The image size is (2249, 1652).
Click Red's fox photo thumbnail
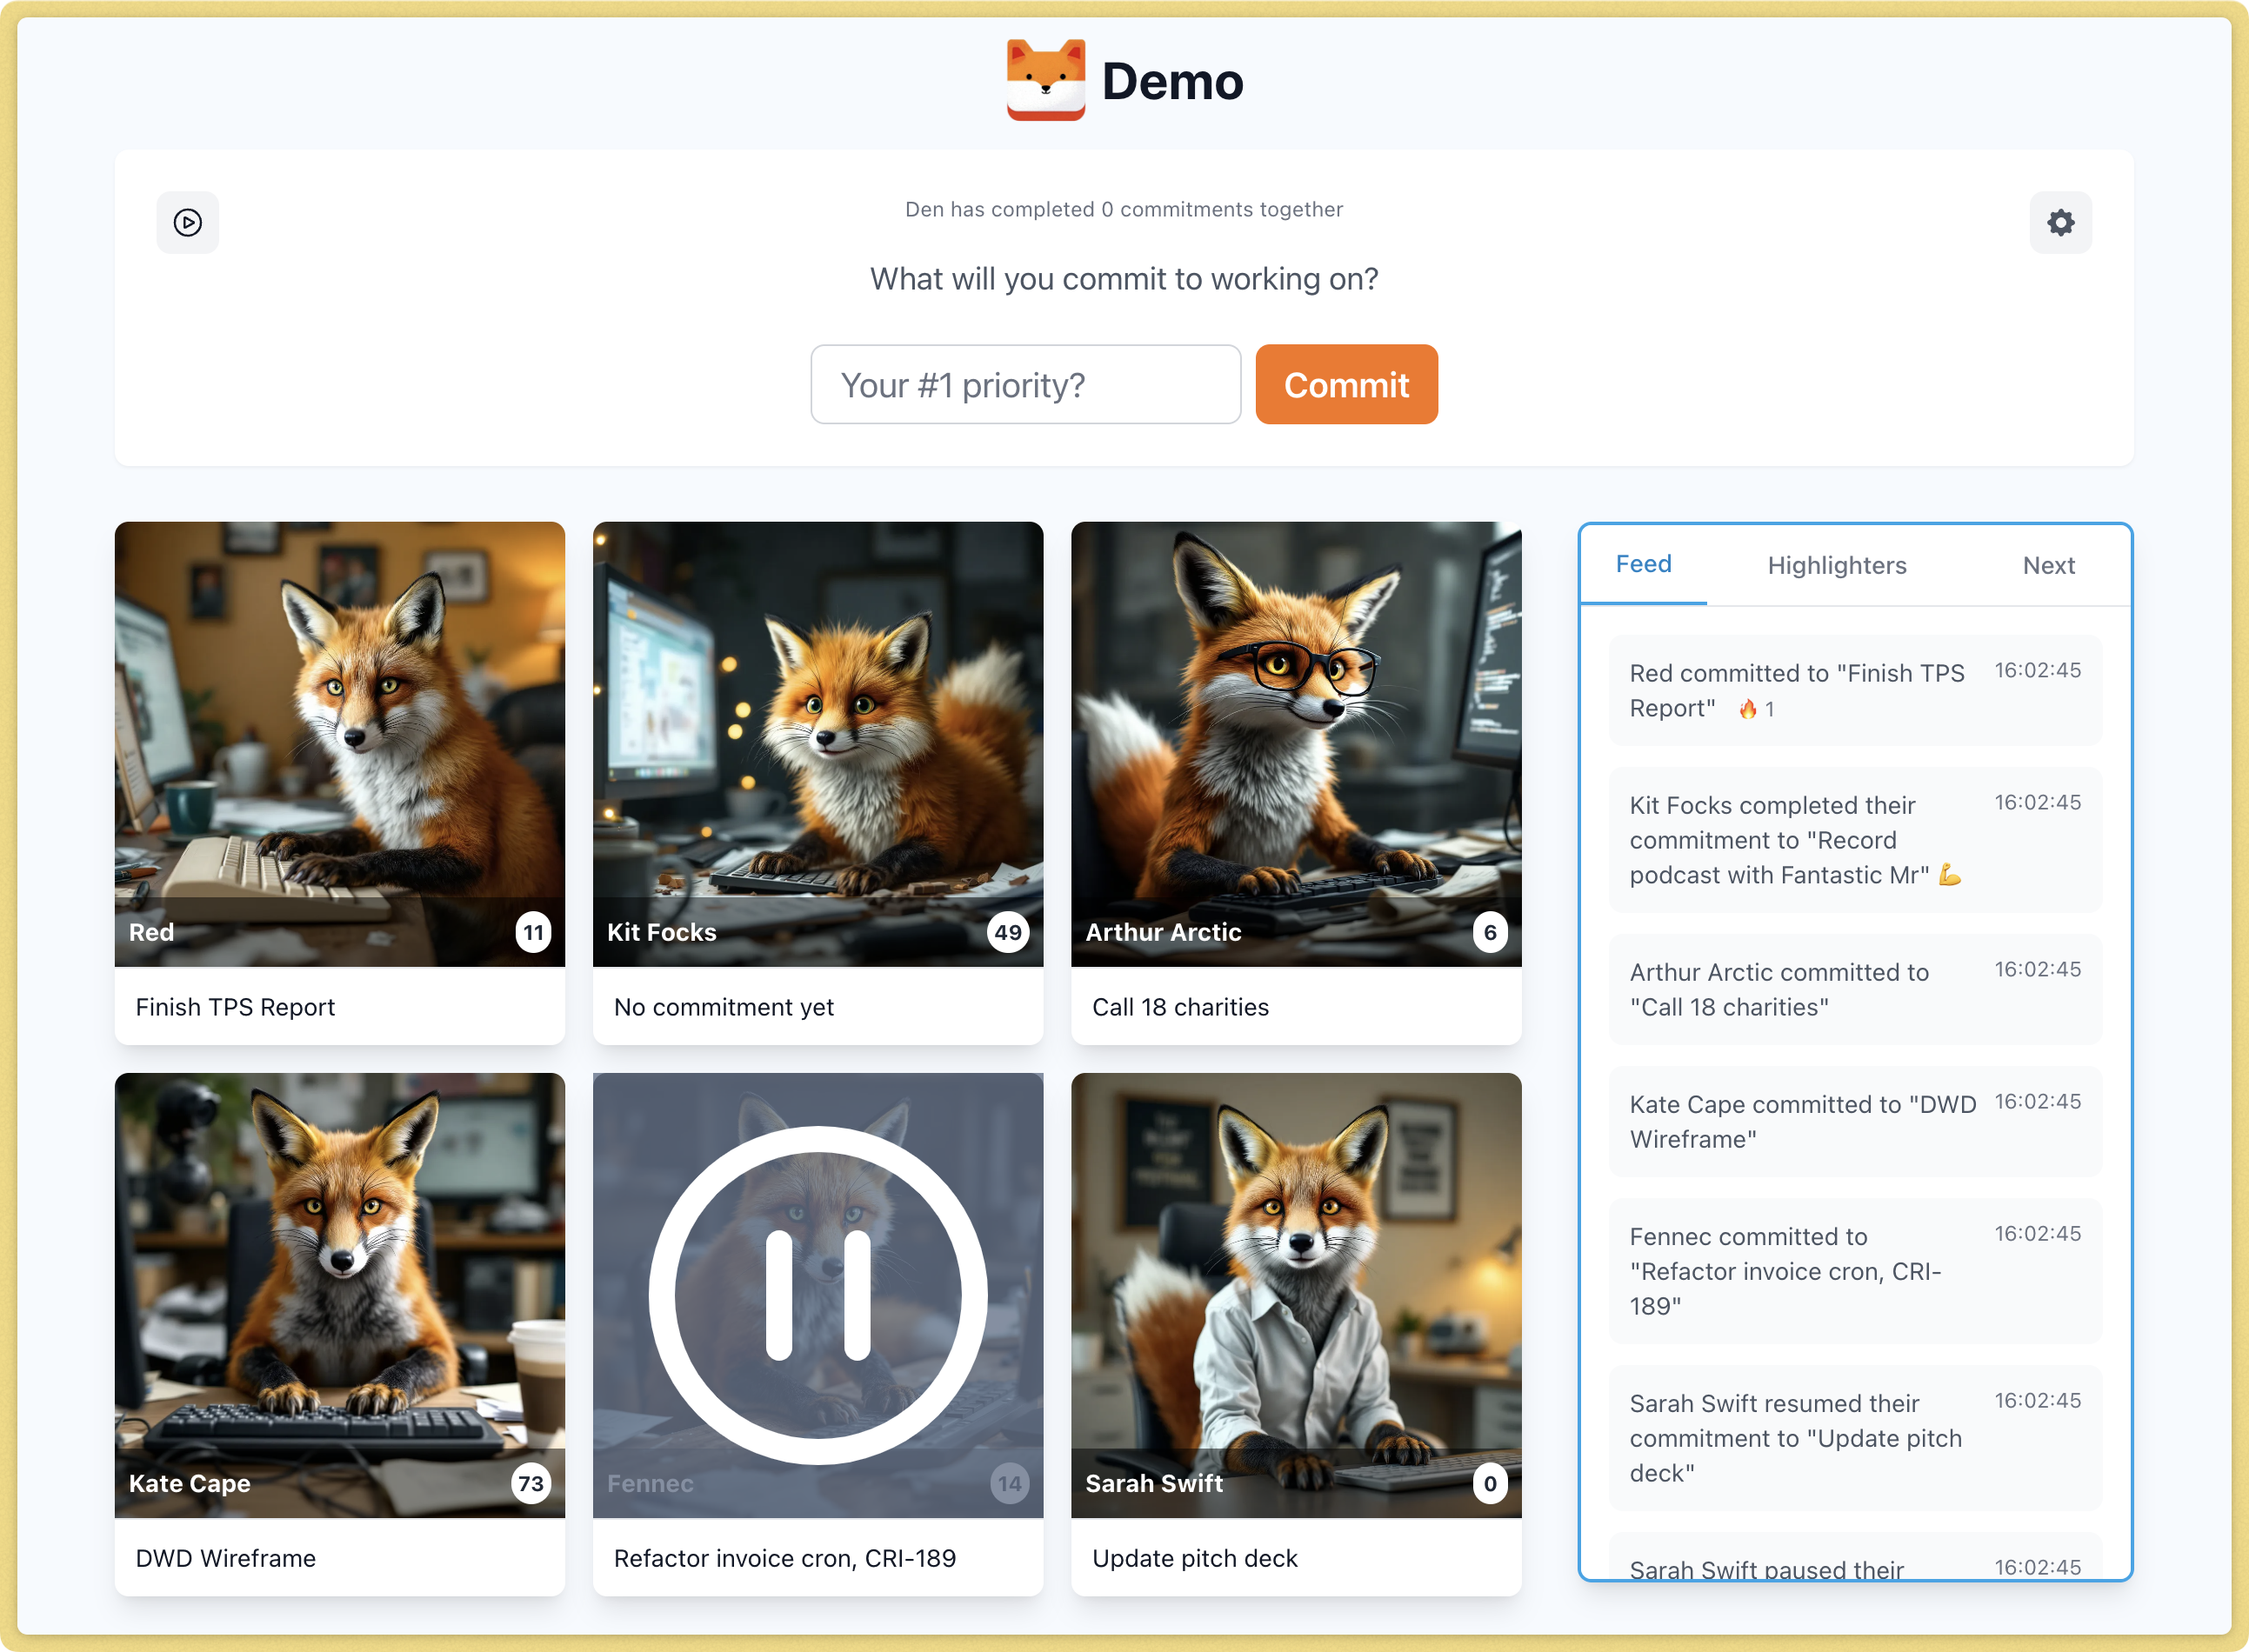[x=340, y=743]
